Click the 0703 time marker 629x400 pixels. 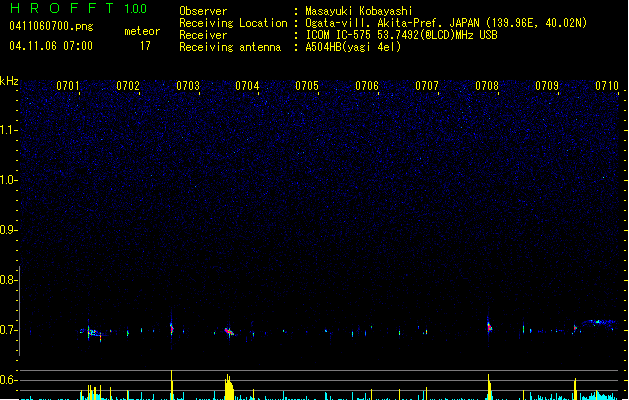click(x=188, y=86)
